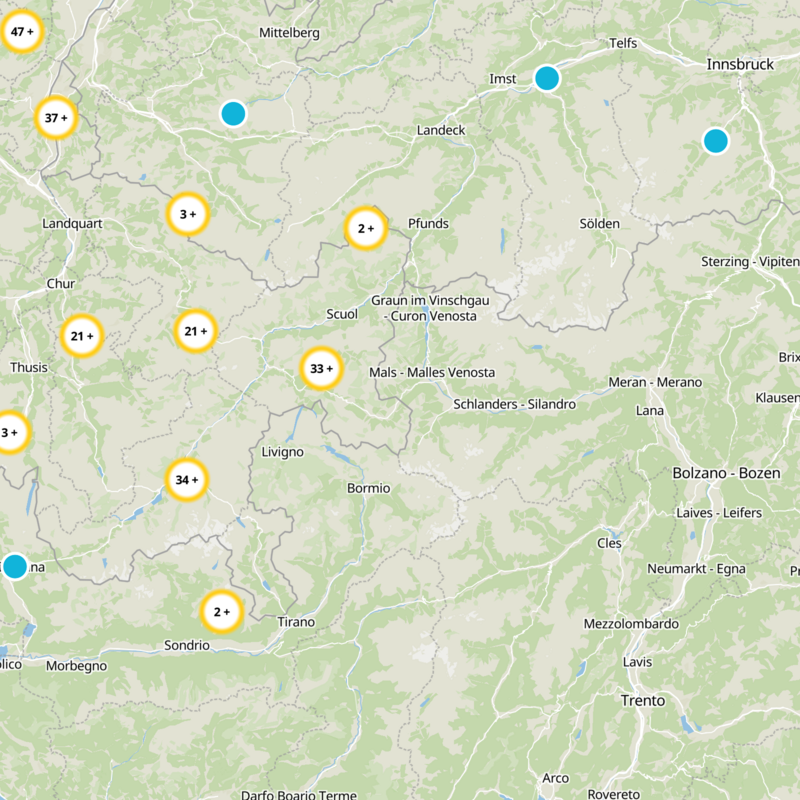
Task: Click the 2+ cluster above Sondrio
Action: pos(221,612)
